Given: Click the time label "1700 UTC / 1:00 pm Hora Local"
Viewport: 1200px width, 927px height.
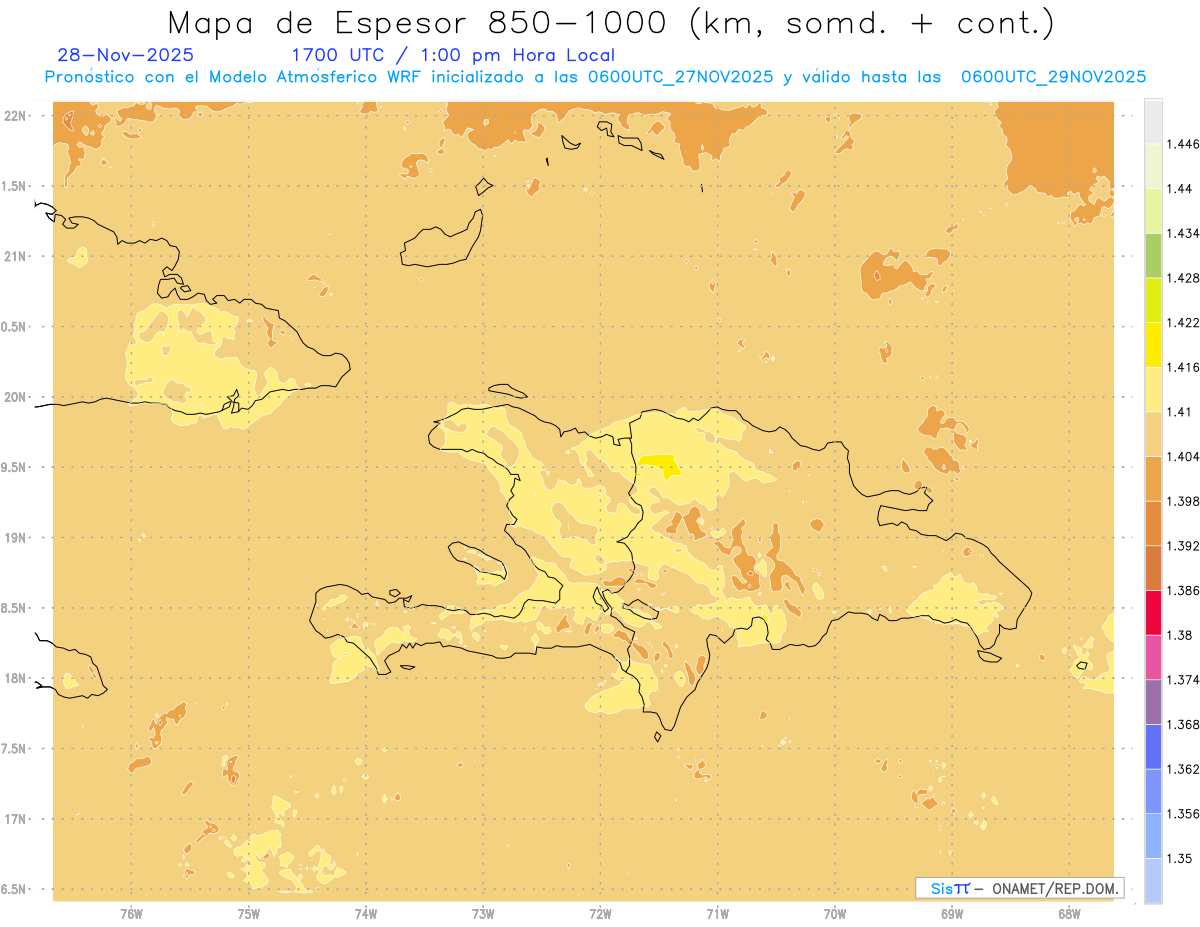Looking at the screenshot, I should 453,55.
